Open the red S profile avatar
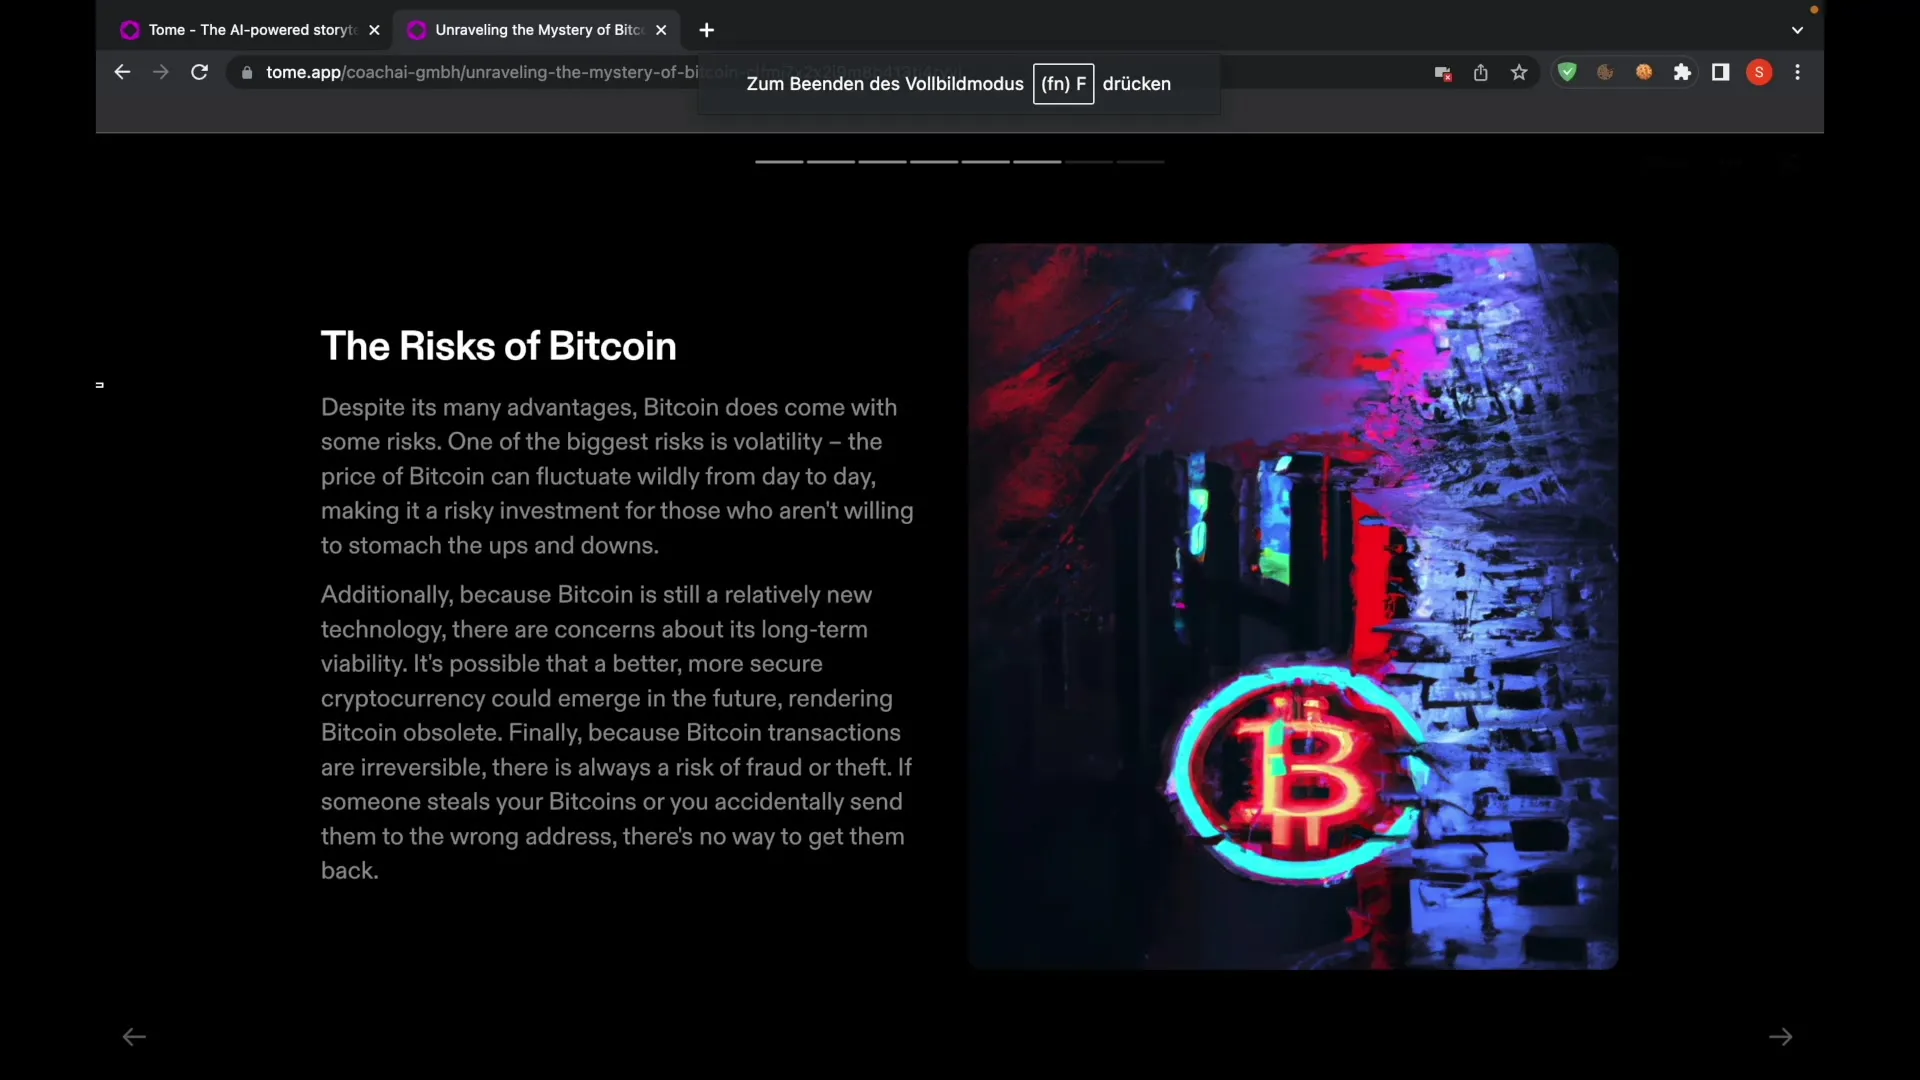 coord(1759,72)
